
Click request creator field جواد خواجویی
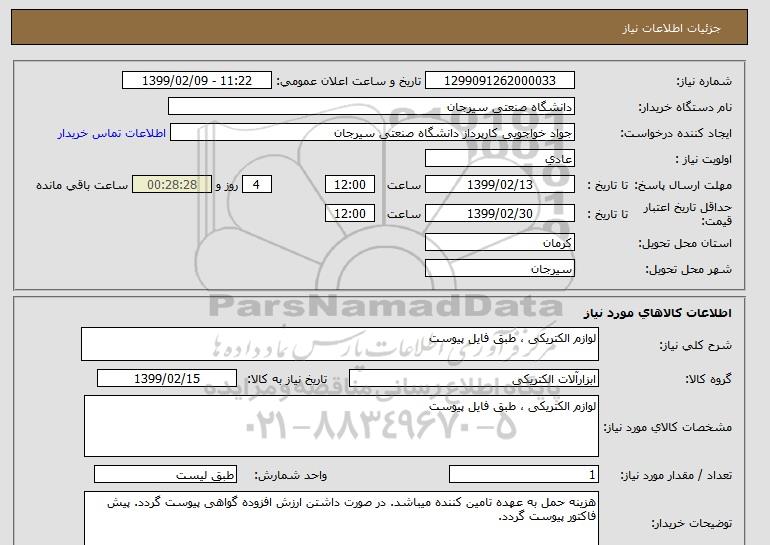click(x=372, y=133)
